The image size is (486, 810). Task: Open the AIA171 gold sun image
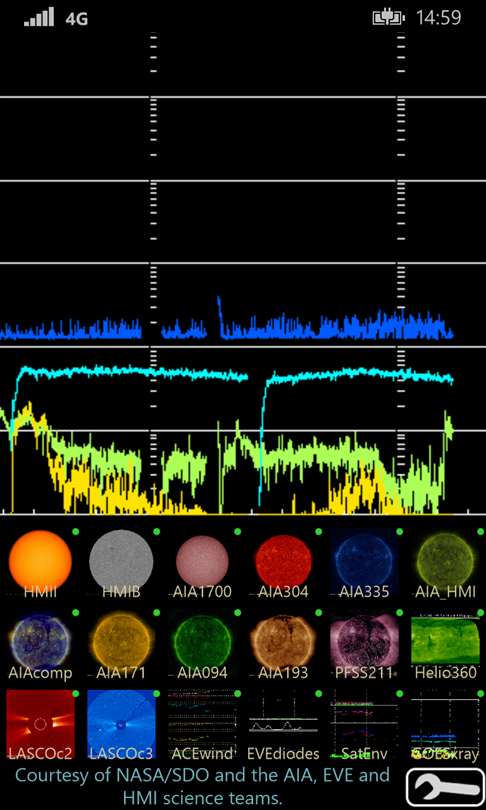(x=121, y=644)
